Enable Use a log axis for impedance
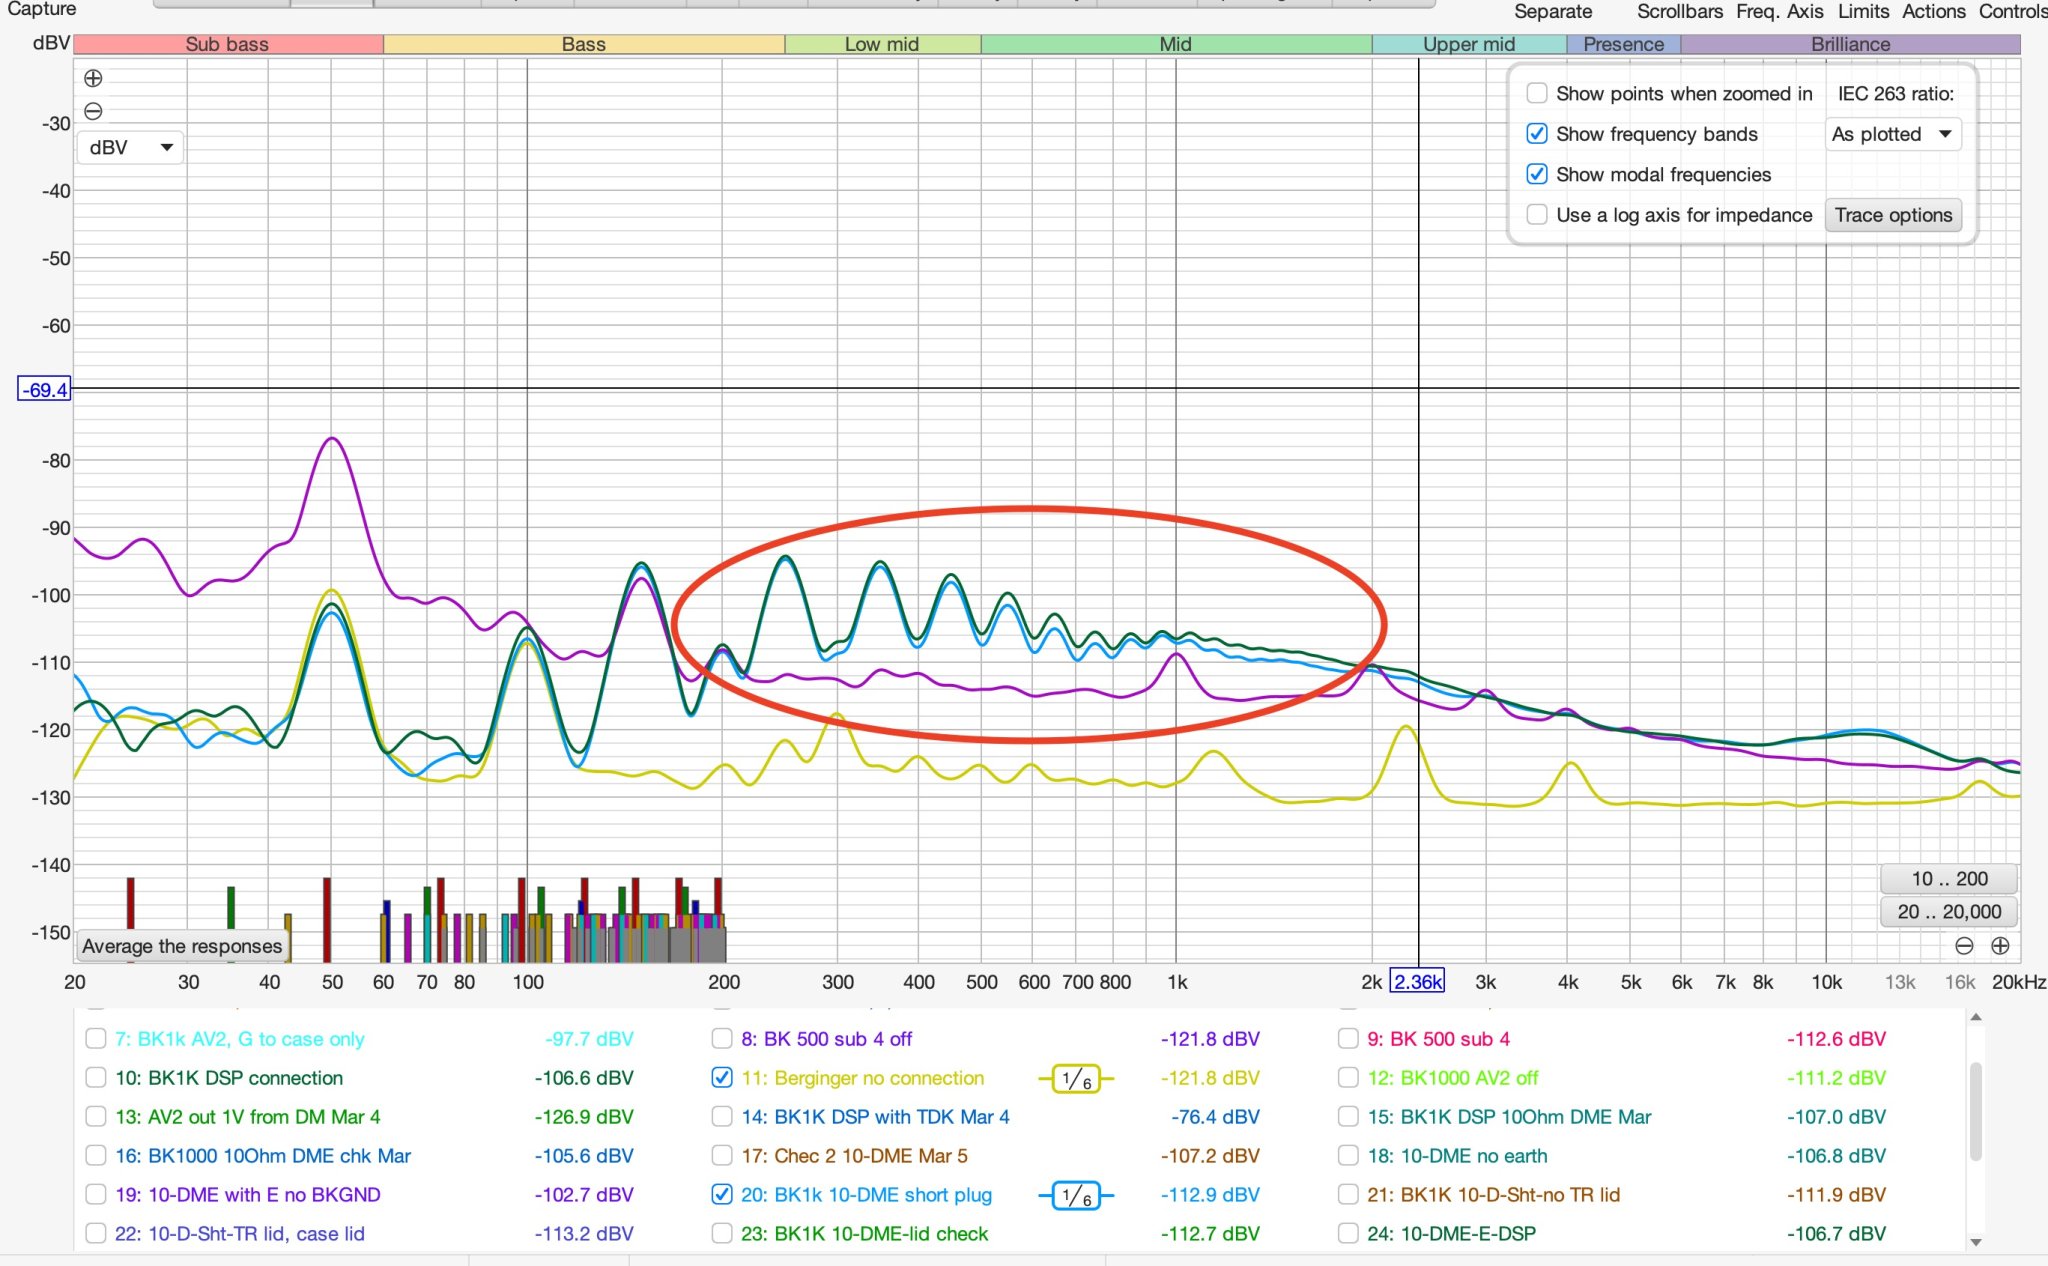Image resolution: width=2048 pixels, height=1266 pixels. (1537, 215)
